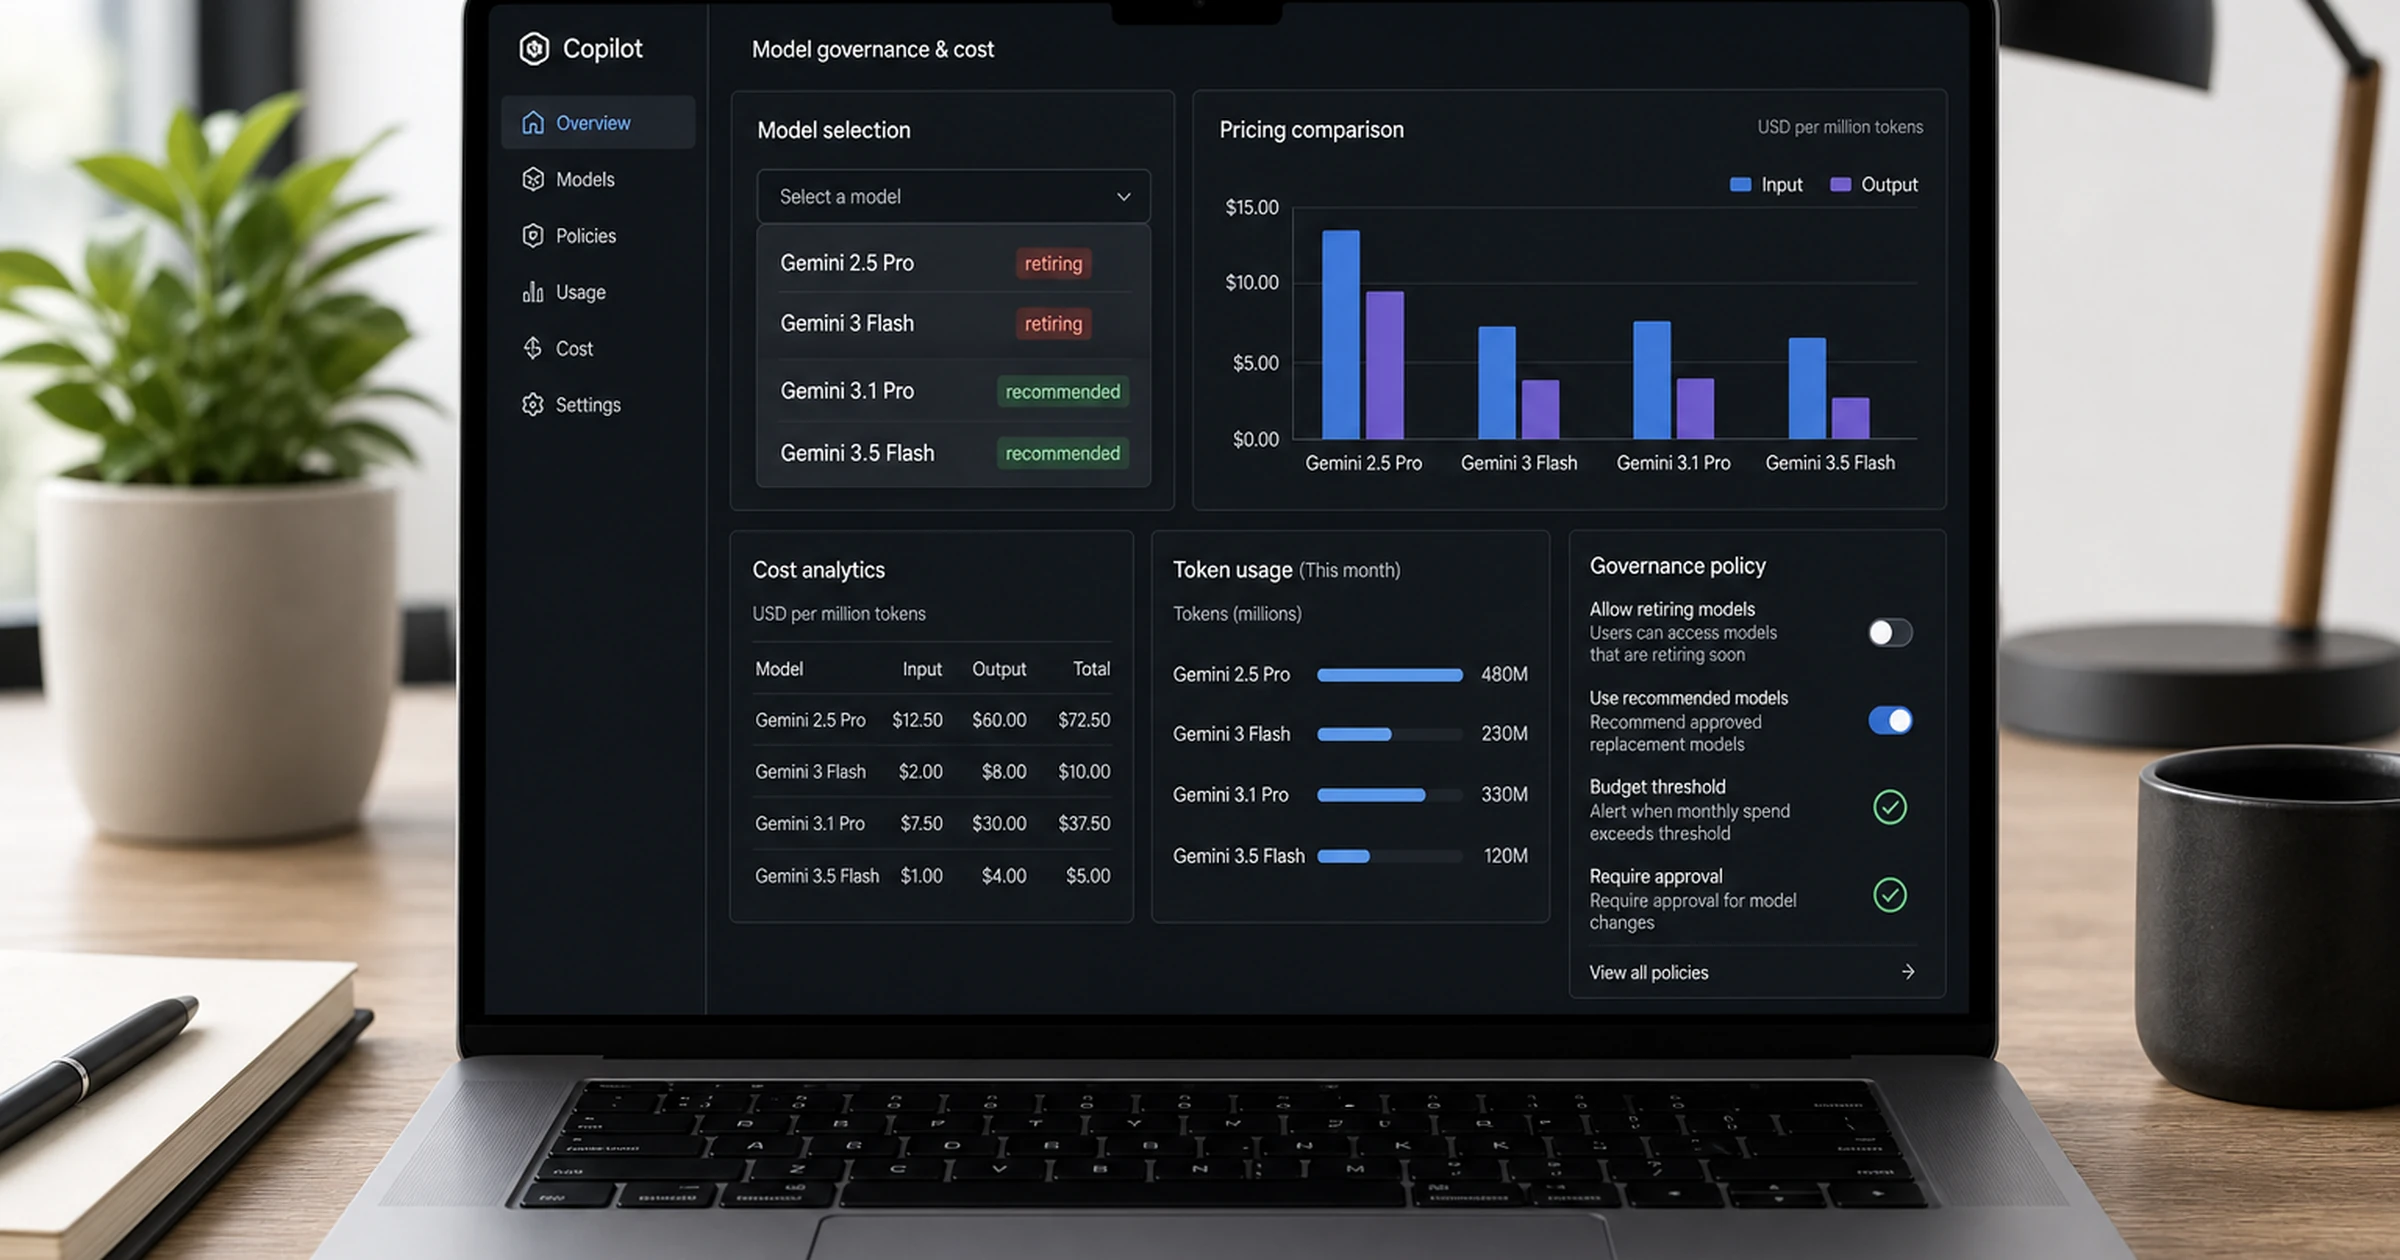Screen dimensions: 2400x1260
Task: Click the Model governance & cost heading
Action: click(x=872, y=49)
